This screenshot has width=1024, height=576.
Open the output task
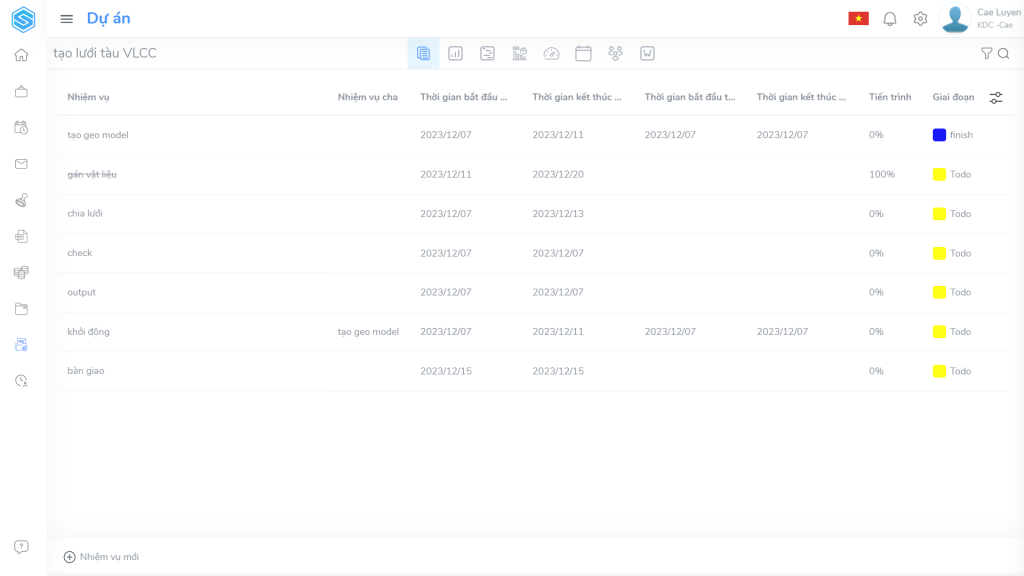(81, 292)
